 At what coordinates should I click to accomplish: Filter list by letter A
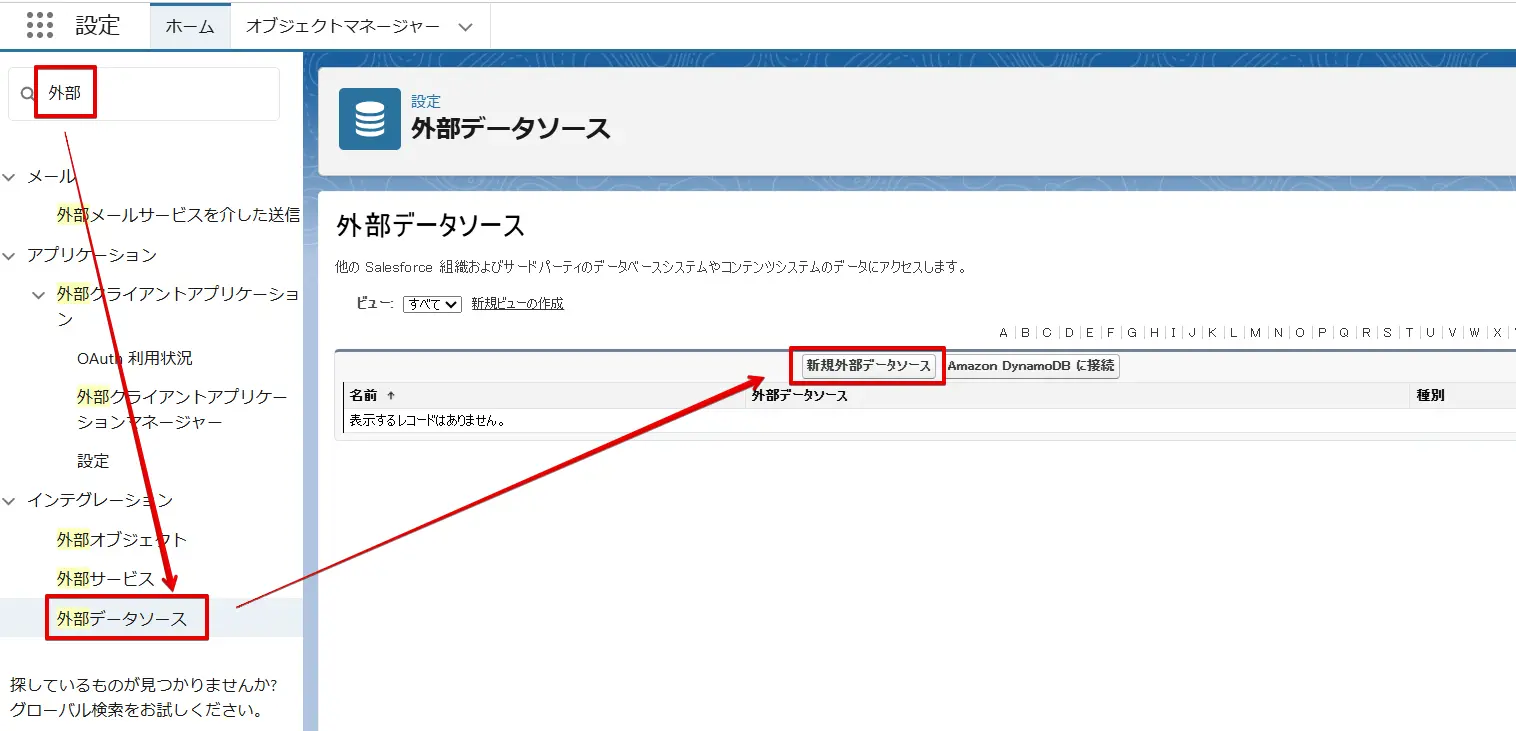[x=1002, y=332]
